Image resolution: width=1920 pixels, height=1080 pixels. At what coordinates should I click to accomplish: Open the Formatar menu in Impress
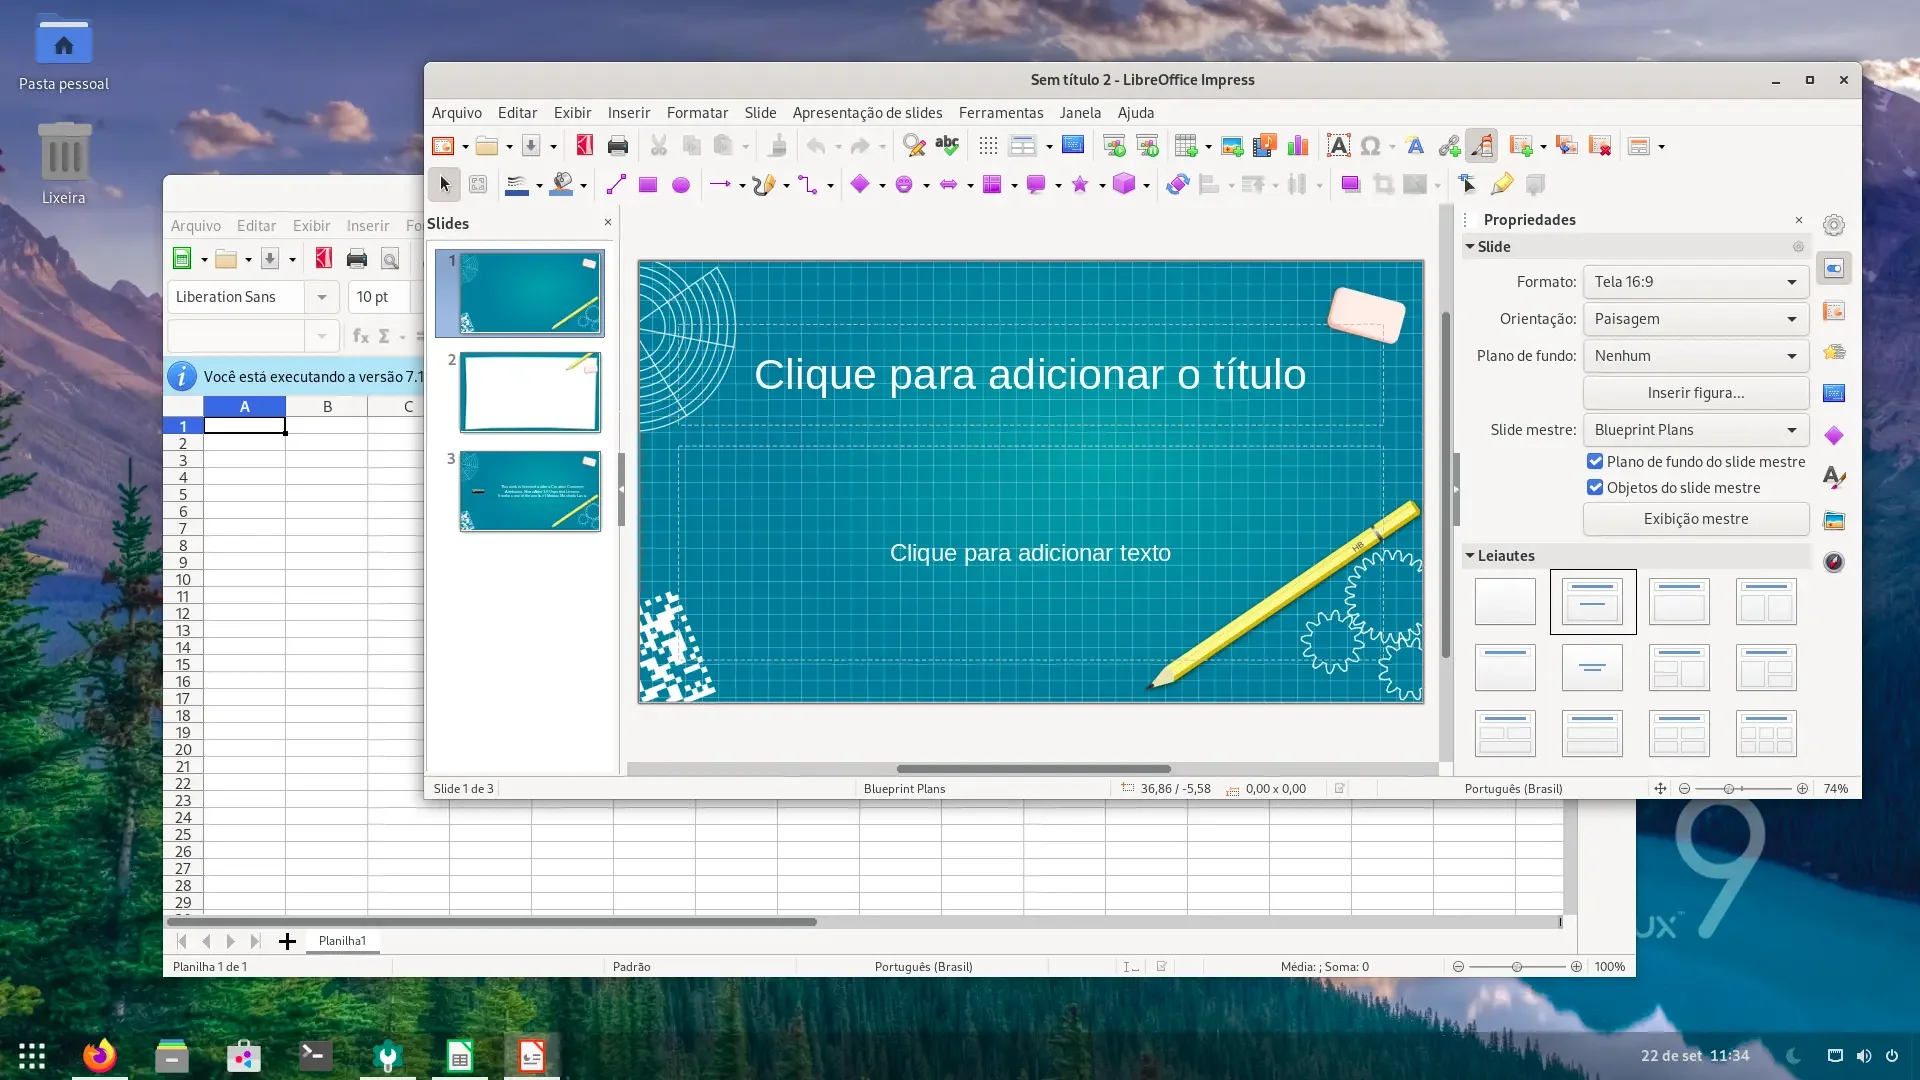pyautogui.click(x=697, y=113)
